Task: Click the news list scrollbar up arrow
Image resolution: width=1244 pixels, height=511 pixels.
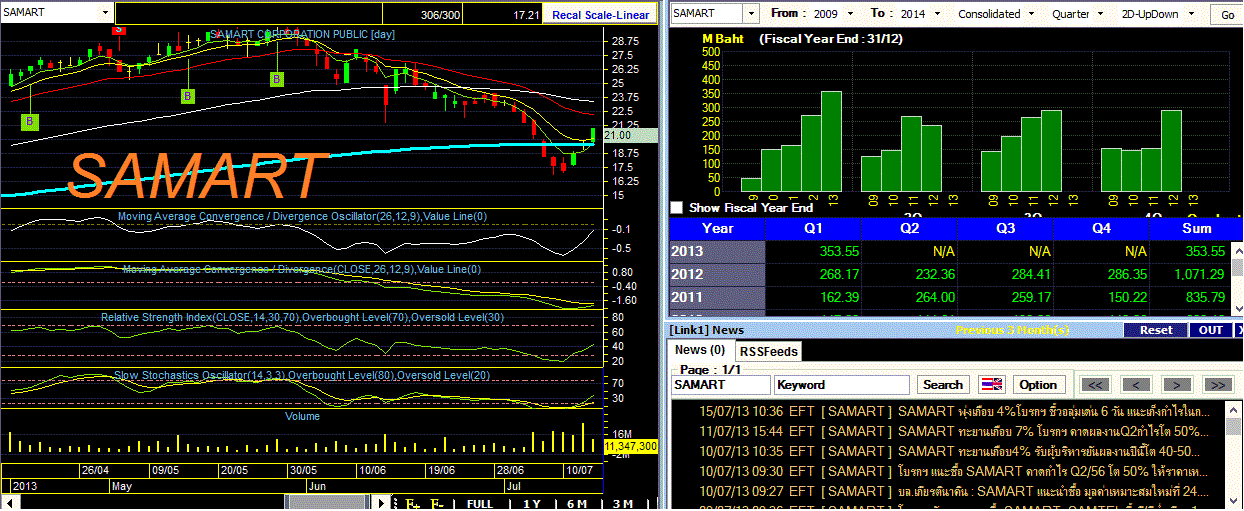Action: [x=1231, y=409]
